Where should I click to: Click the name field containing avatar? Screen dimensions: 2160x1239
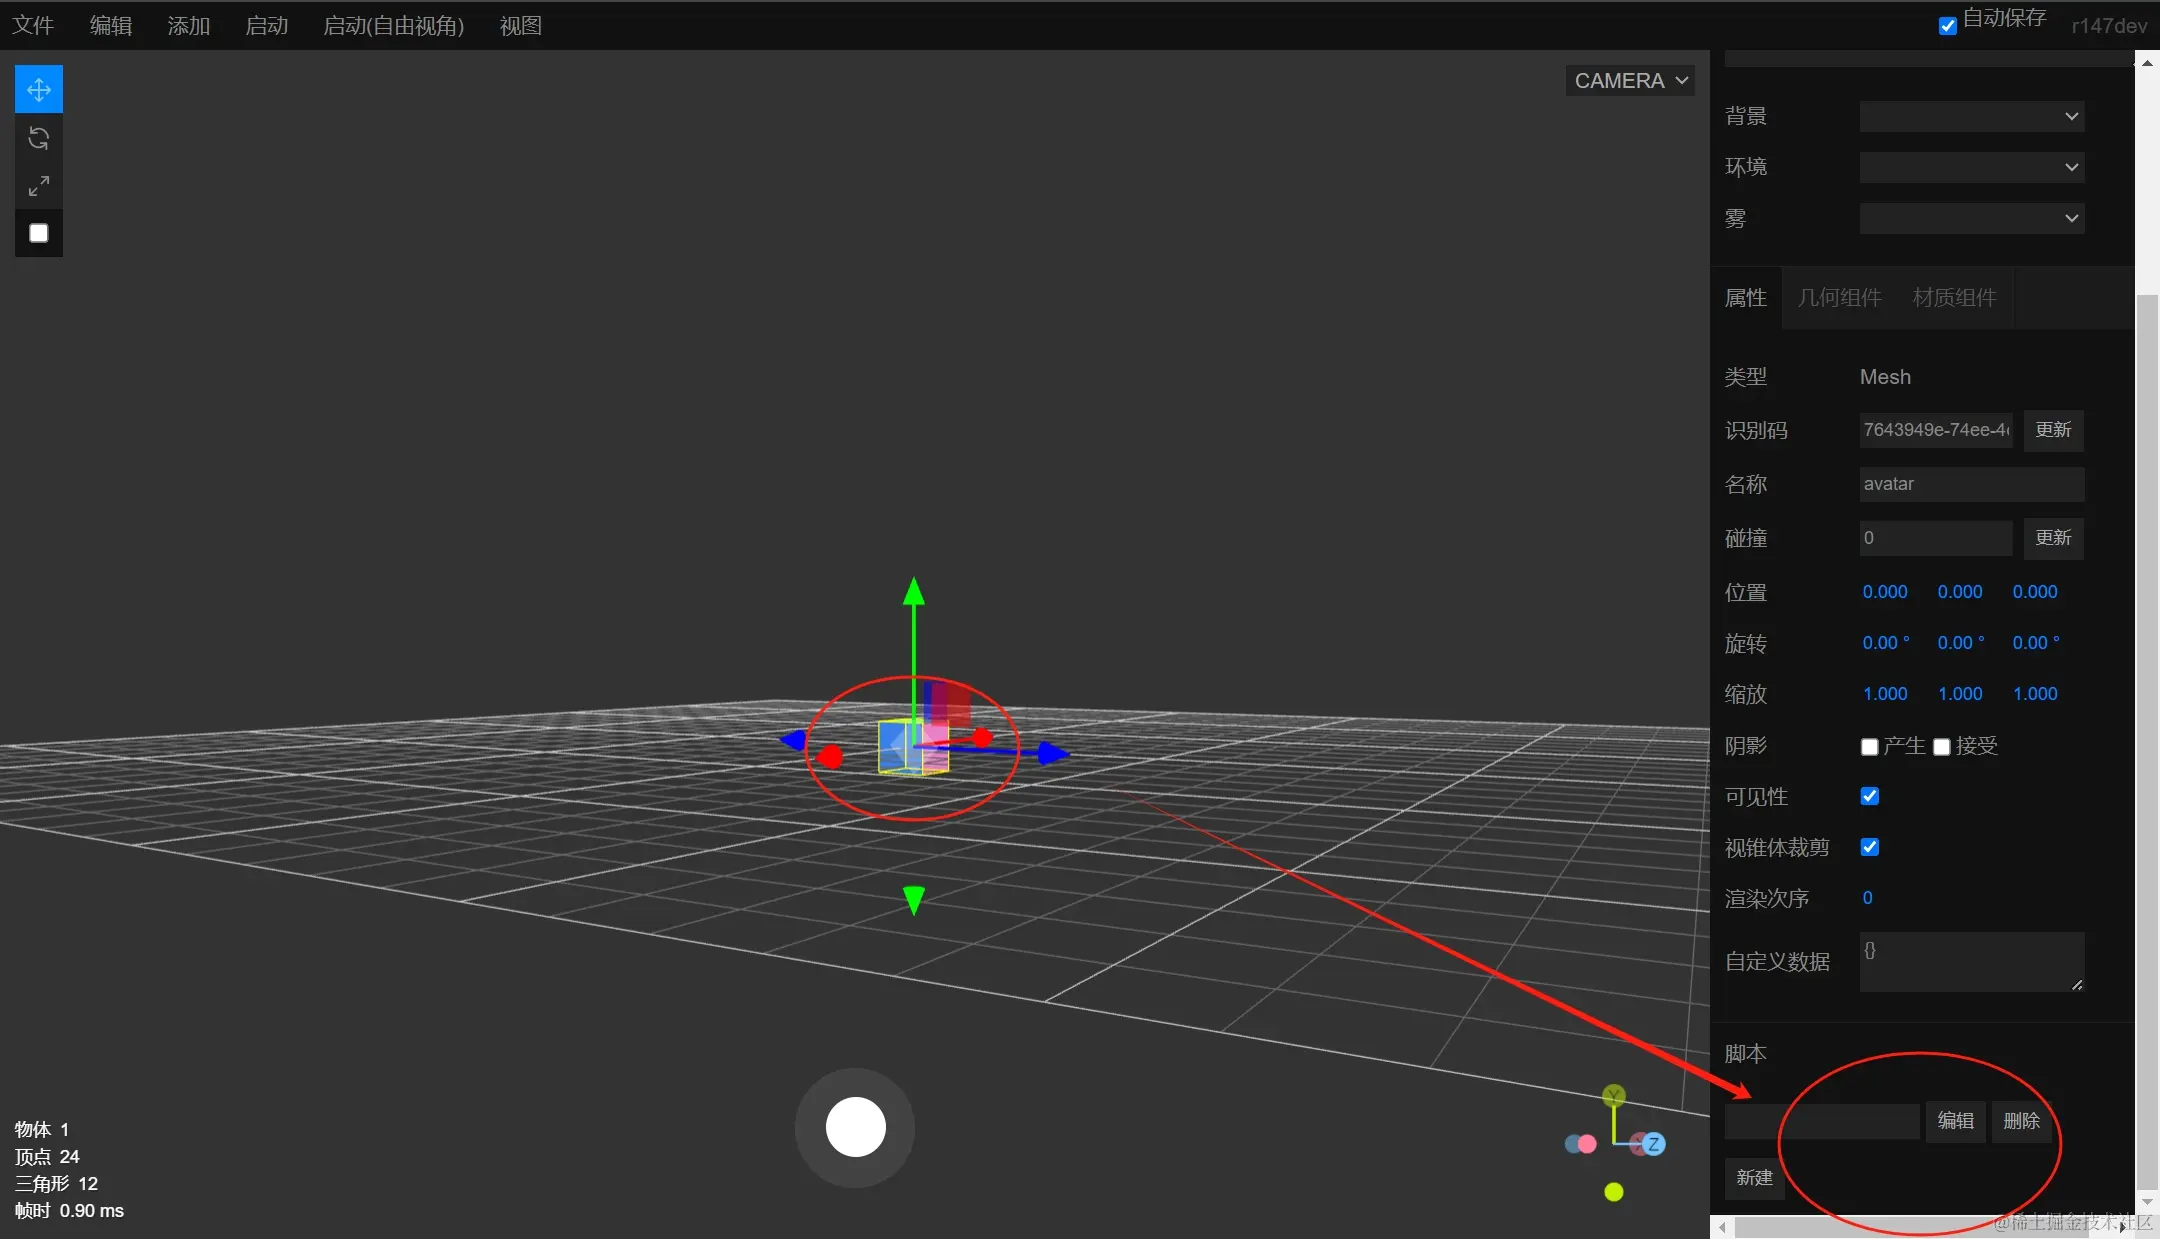click(x=1971, y=484)
